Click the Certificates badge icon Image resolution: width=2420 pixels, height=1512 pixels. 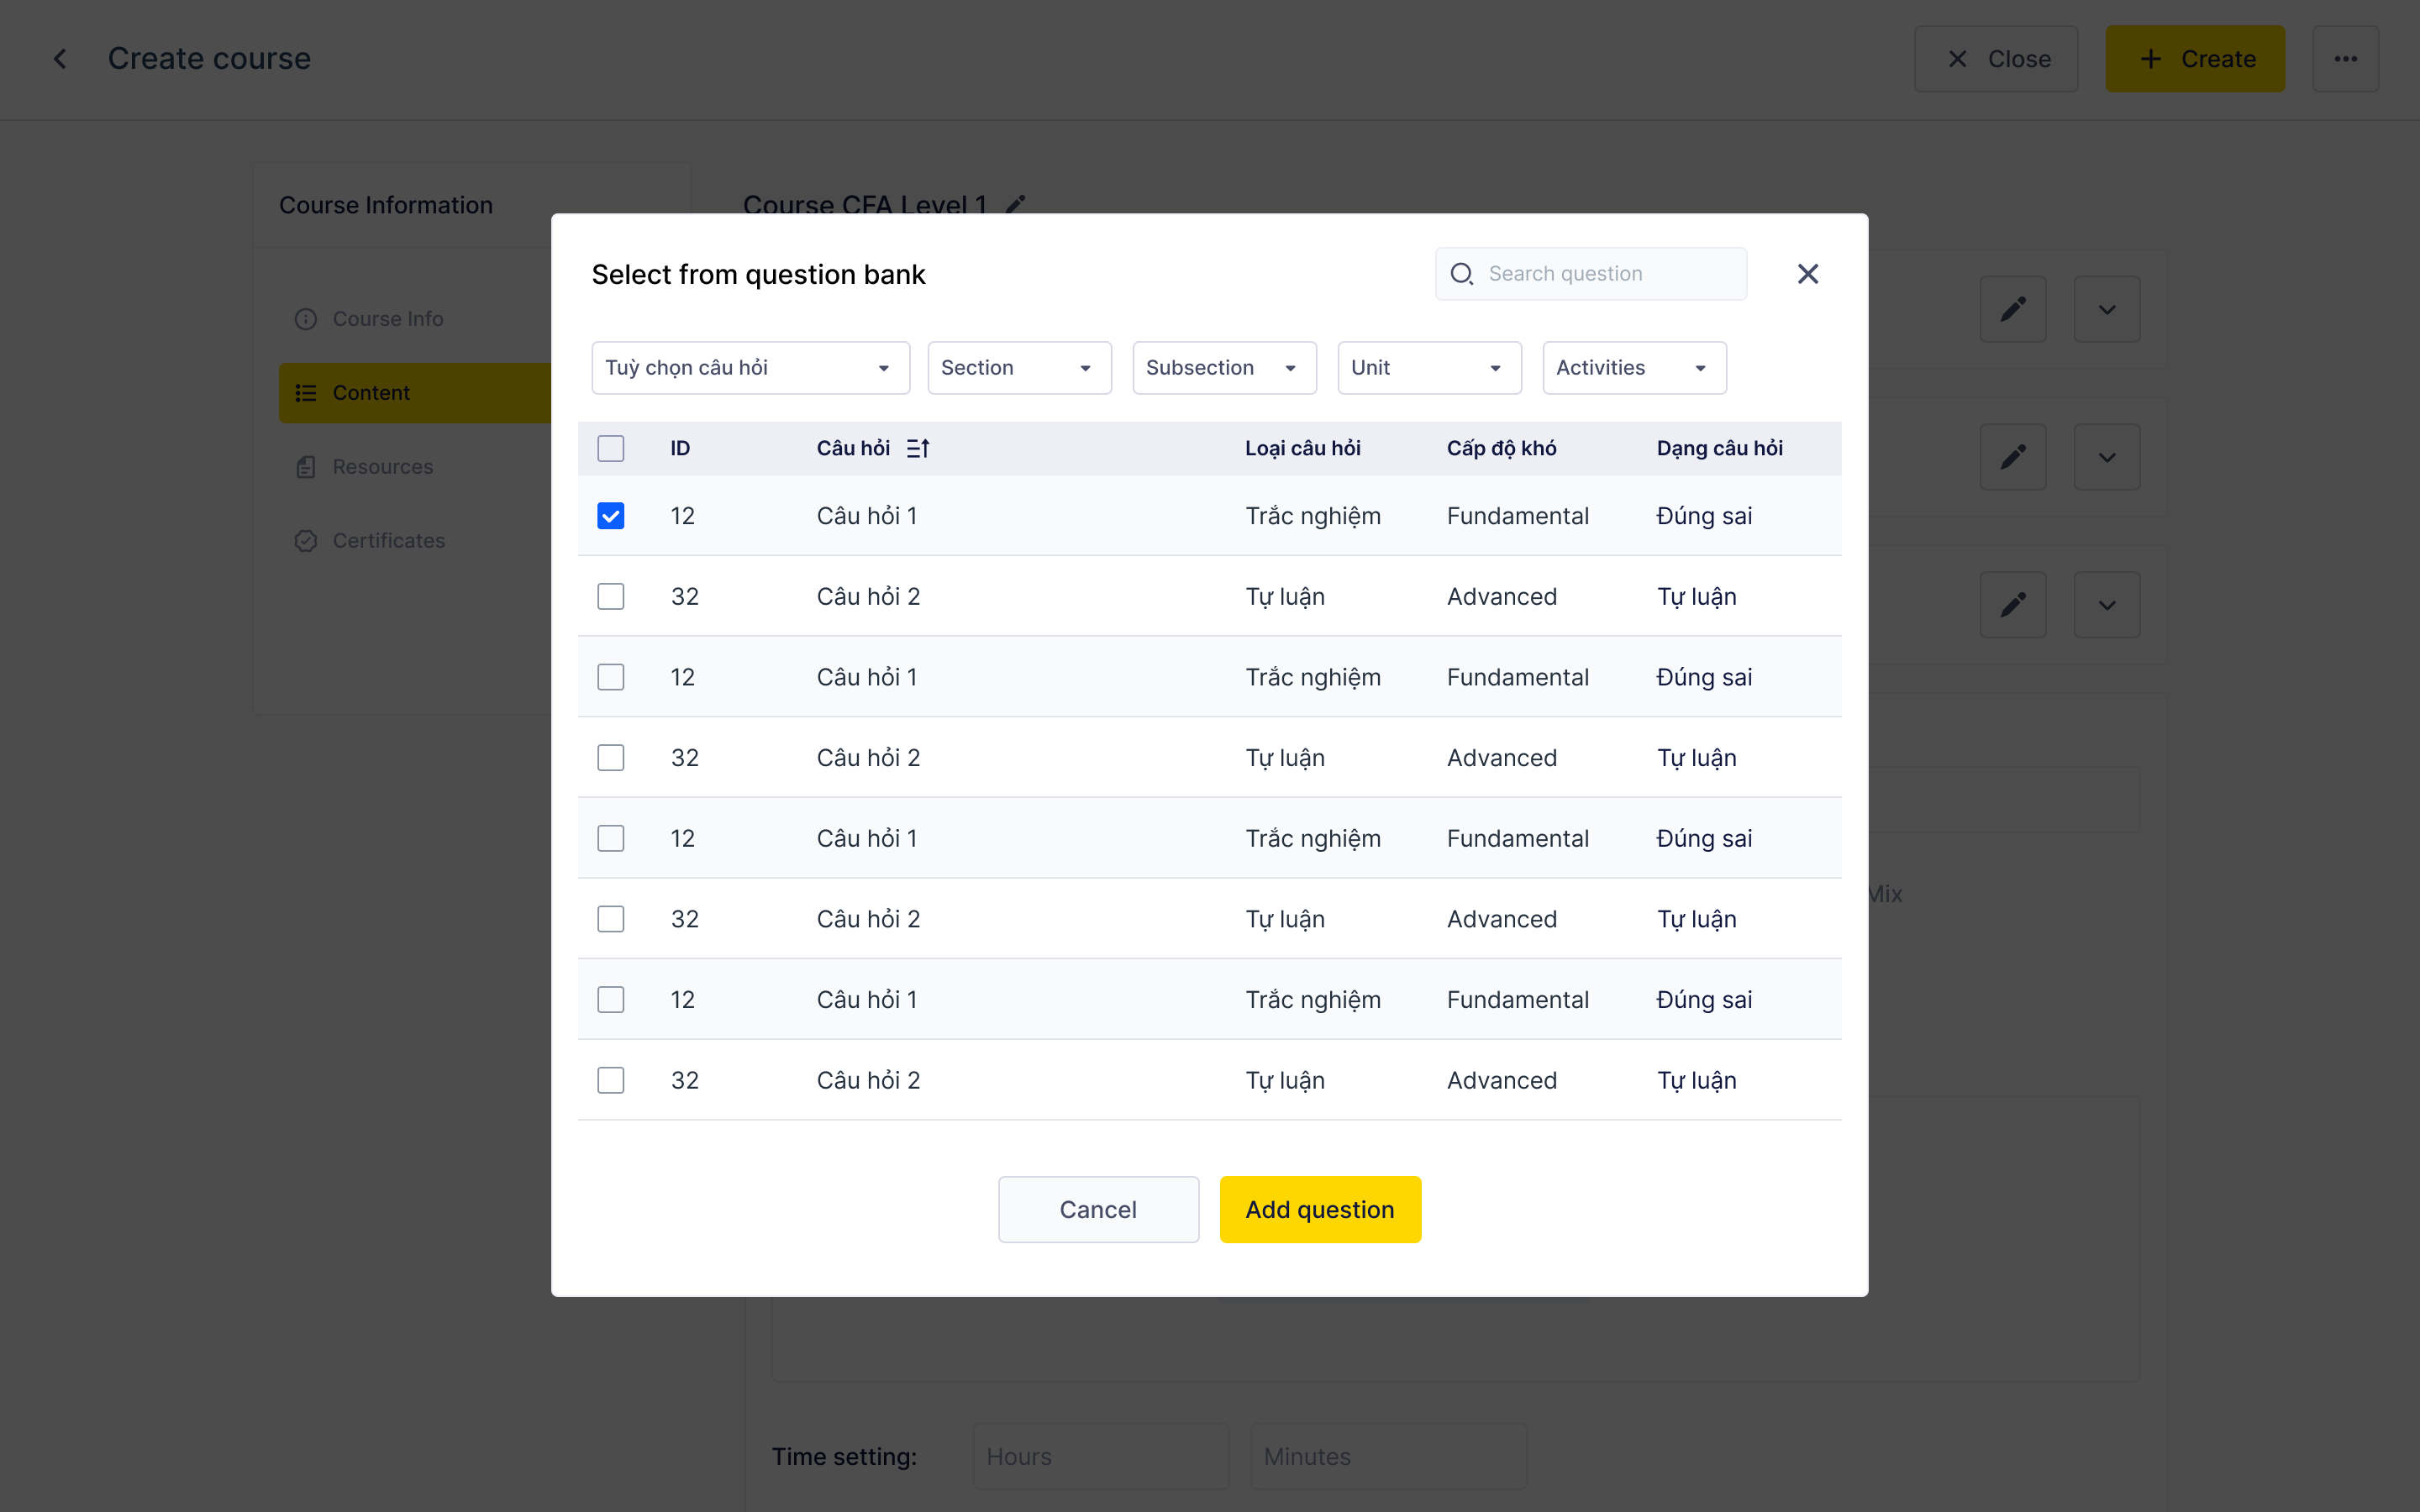(306, 541)
